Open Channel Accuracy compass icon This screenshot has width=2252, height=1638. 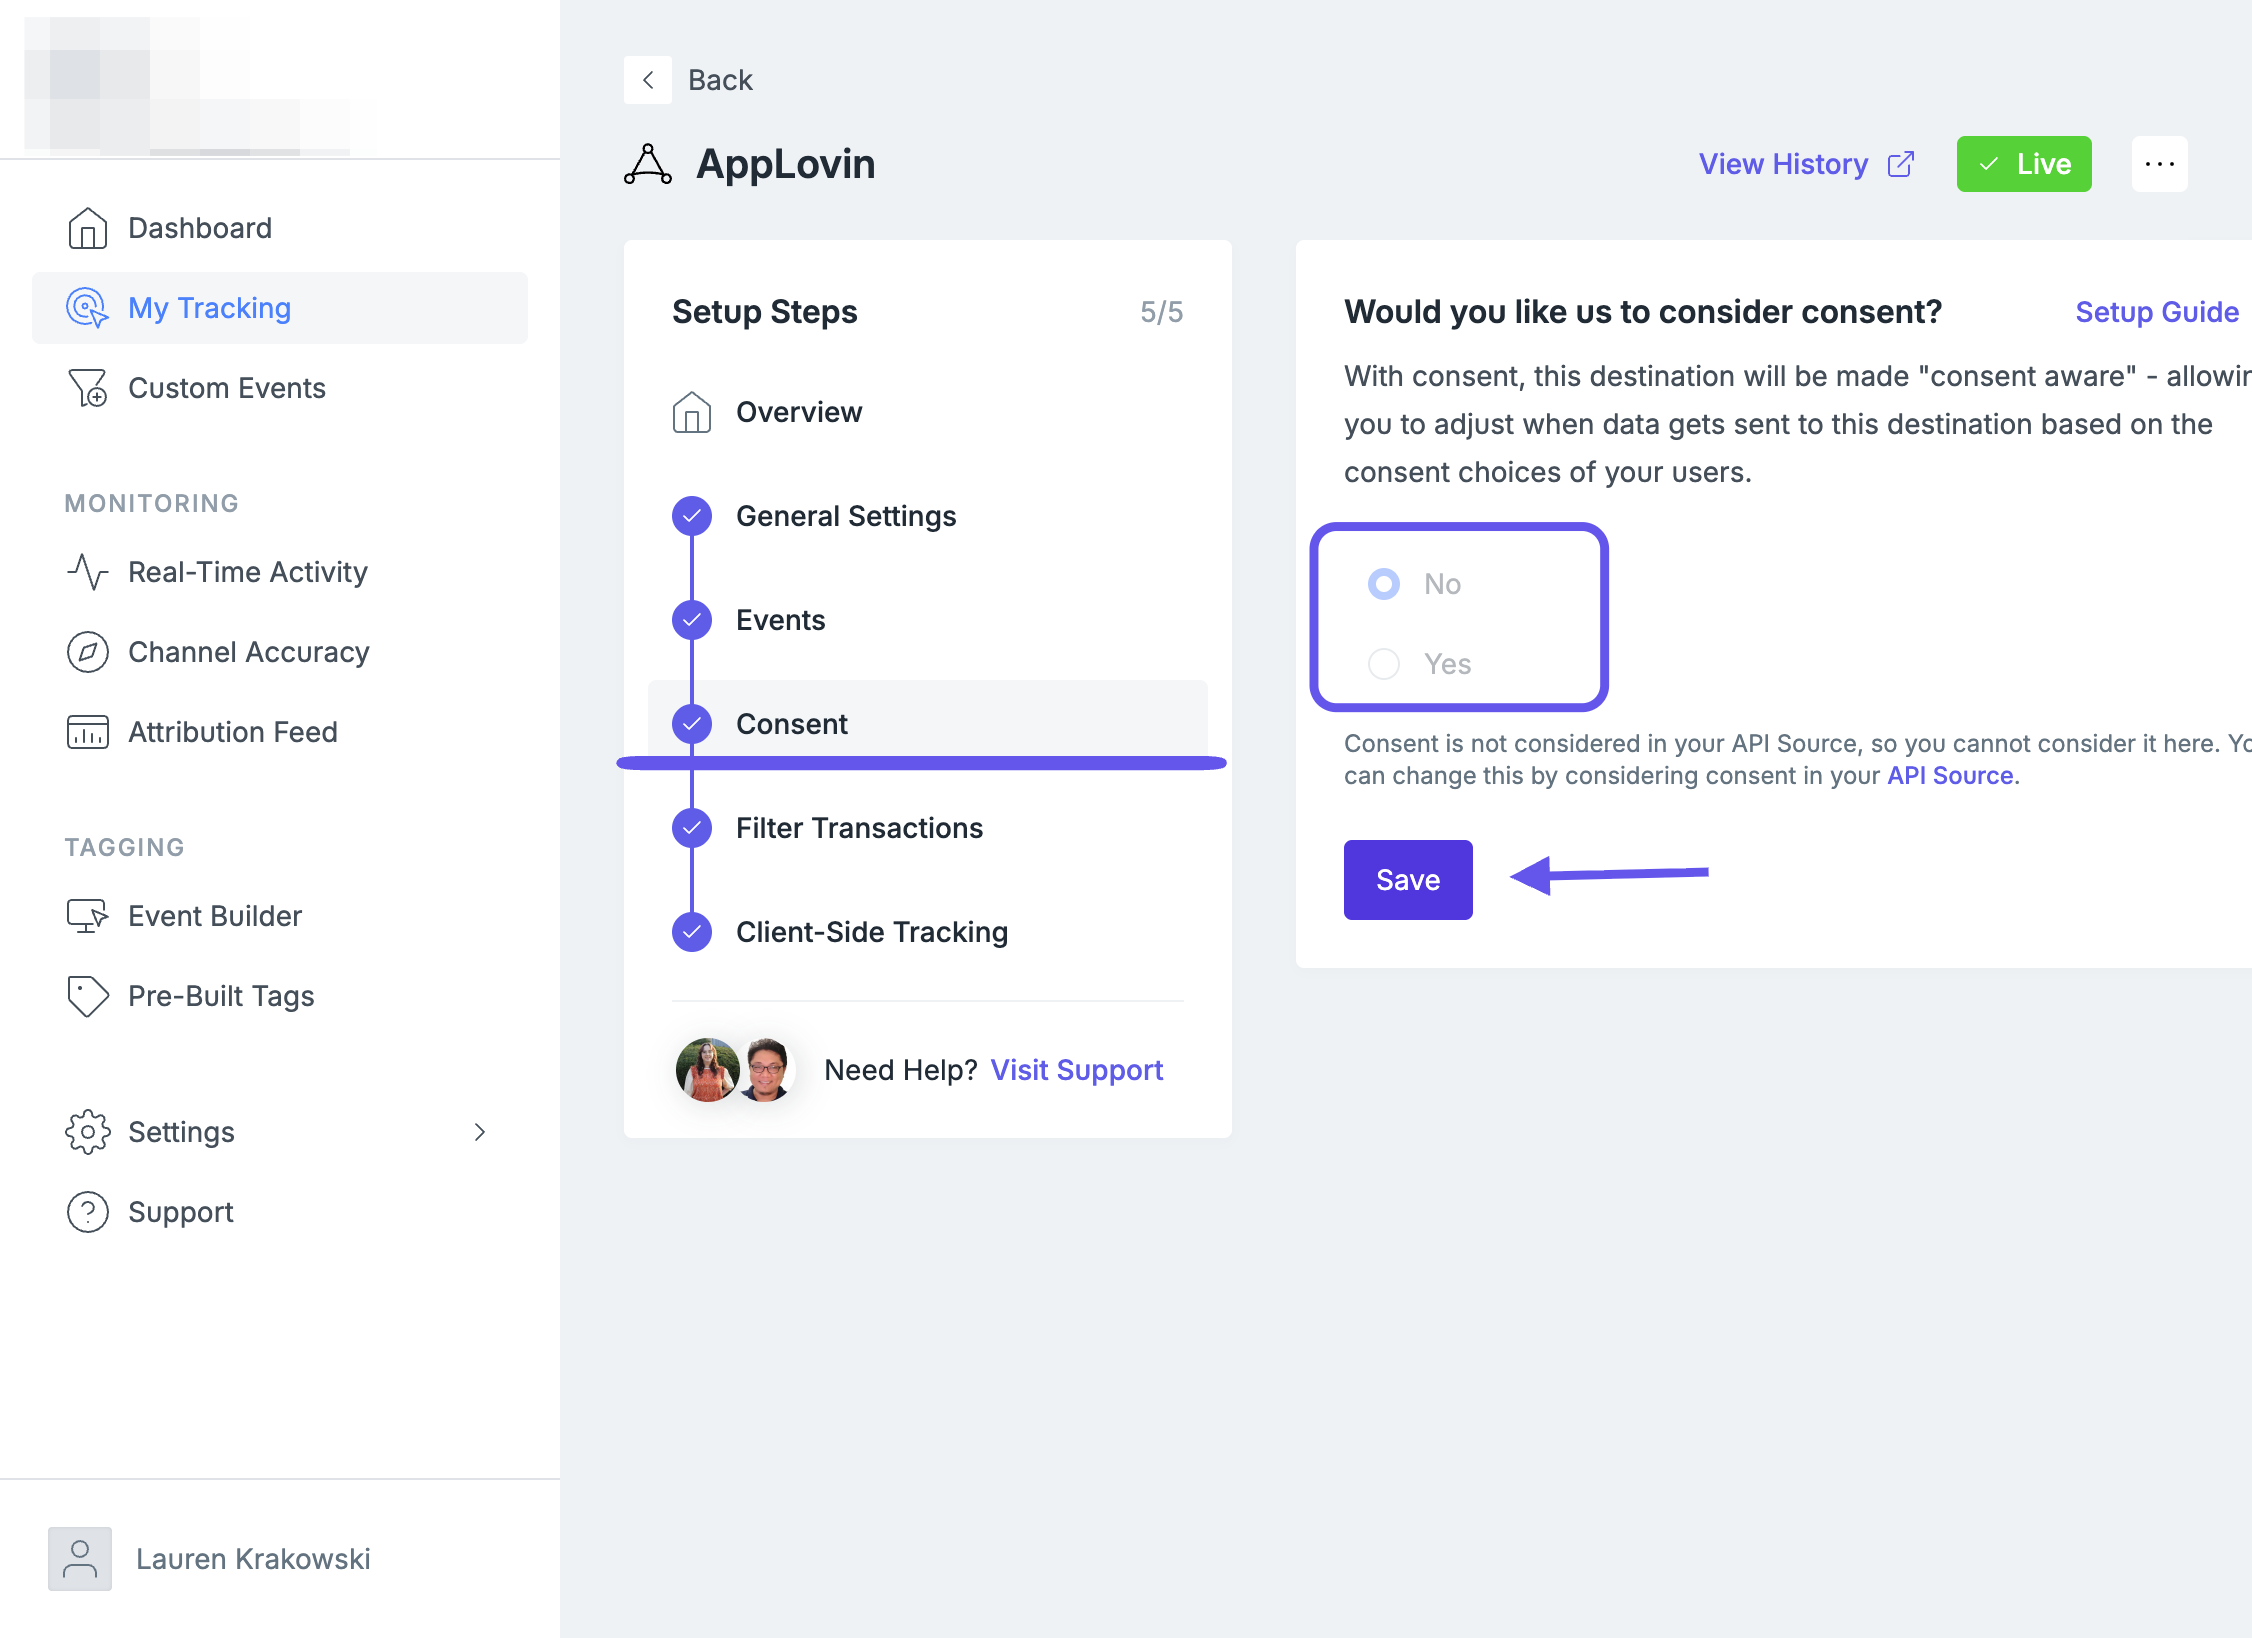point(88,652)
